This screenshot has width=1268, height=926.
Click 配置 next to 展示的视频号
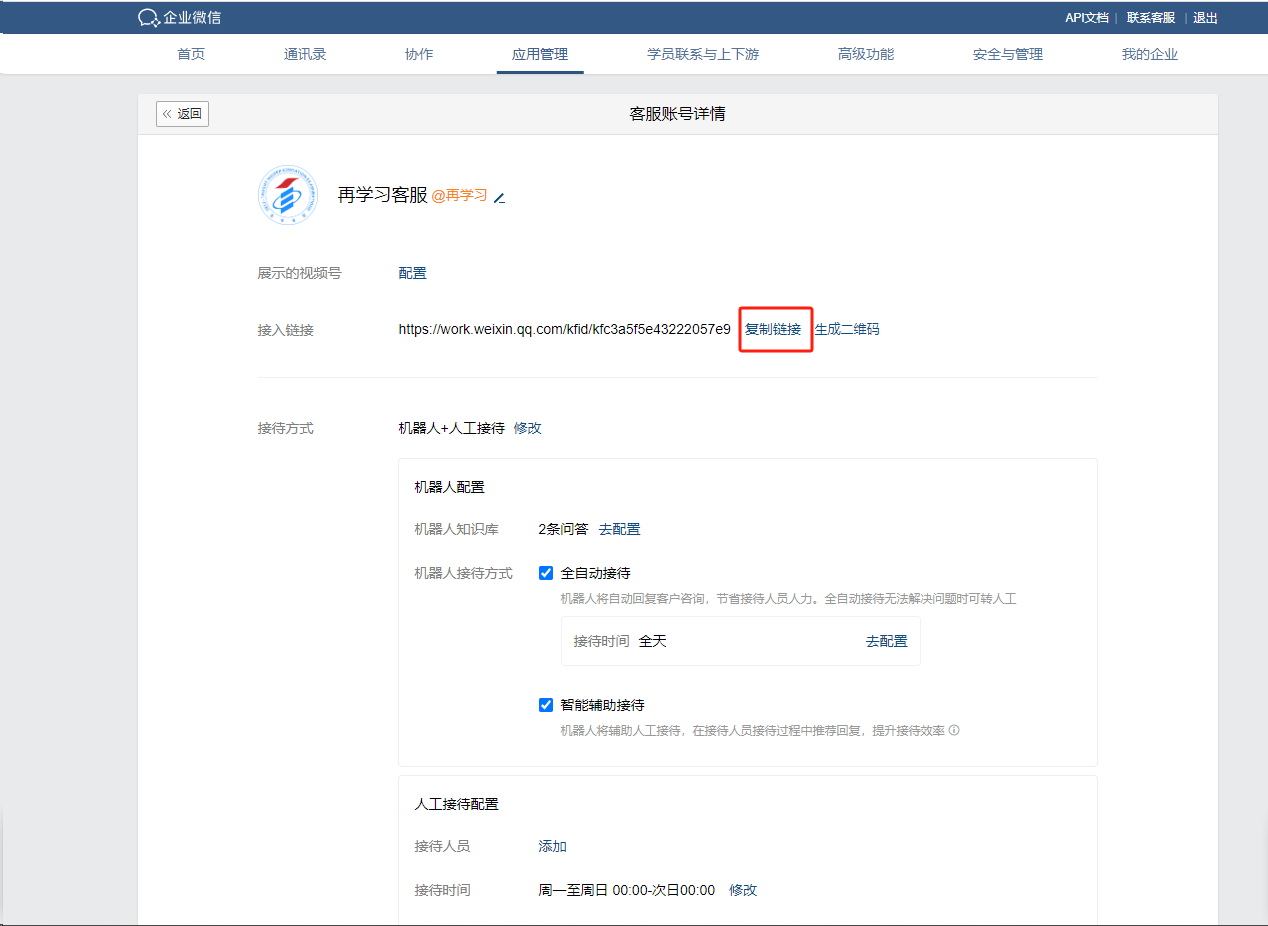coord(413,273)
